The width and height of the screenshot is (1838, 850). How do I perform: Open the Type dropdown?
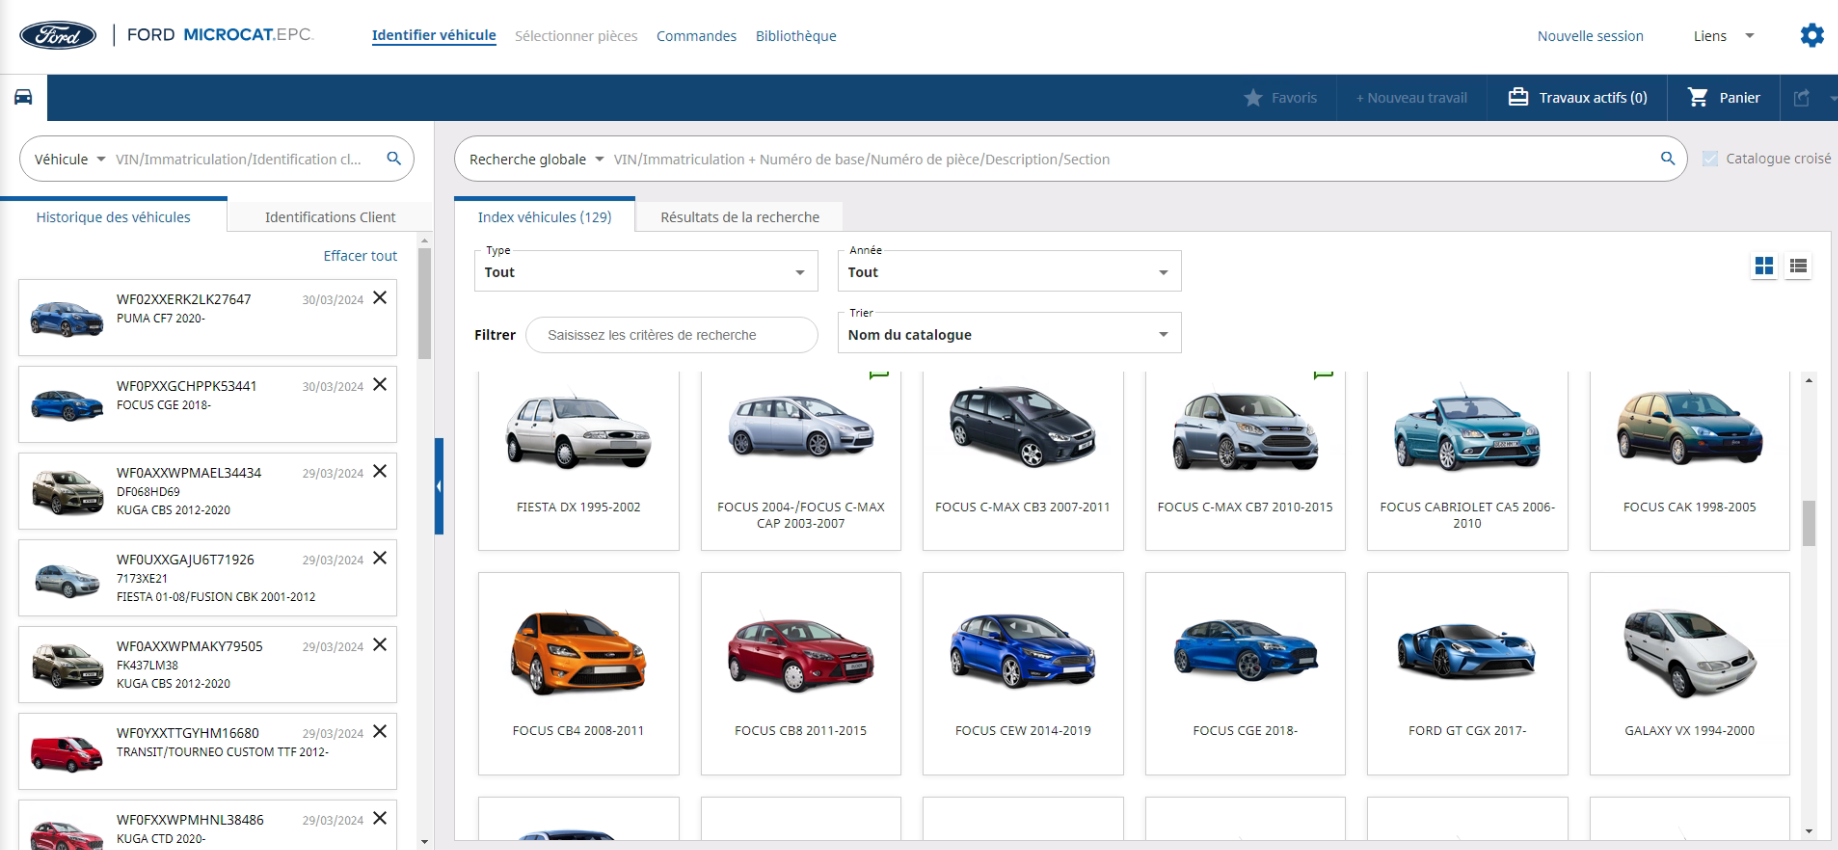pyautogui.click(x=646, y=272)
